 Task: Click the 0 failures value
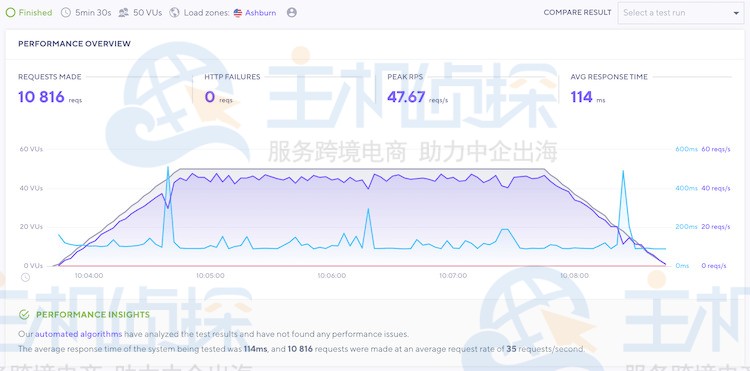pos(210,97)
